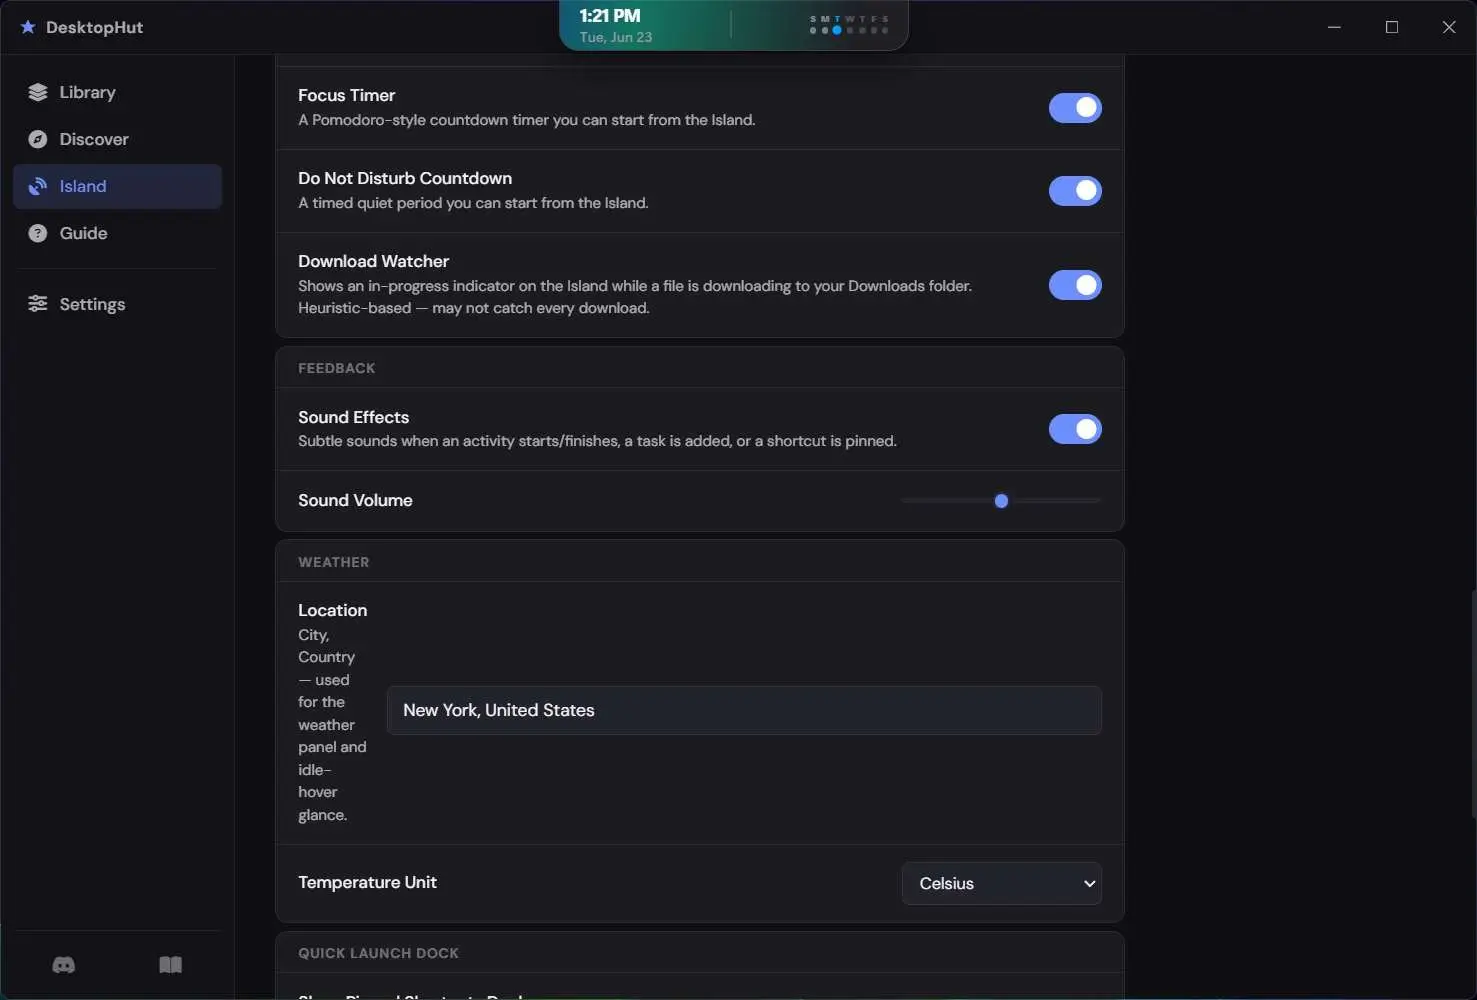Open the Settings page
Viewport: 1477px width, 1000px height.
point(118,304)
